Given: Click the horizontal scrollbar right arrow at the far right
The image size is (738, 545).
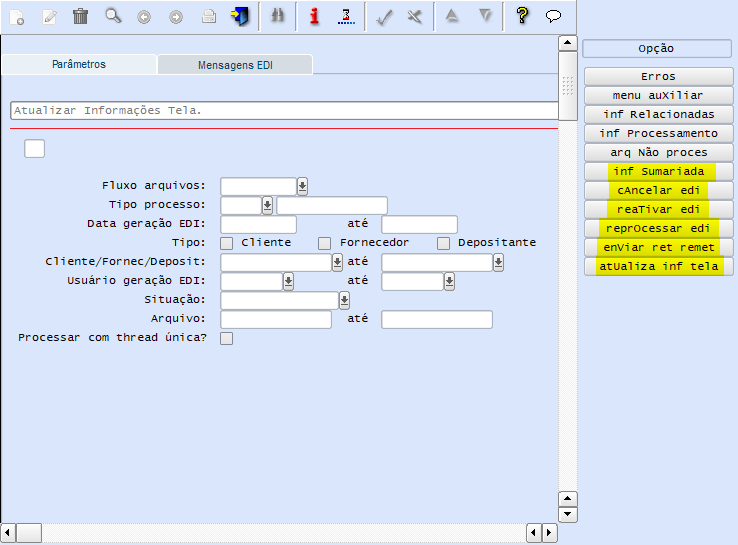Looking at the screenshot, I should [x=549, y=533].
